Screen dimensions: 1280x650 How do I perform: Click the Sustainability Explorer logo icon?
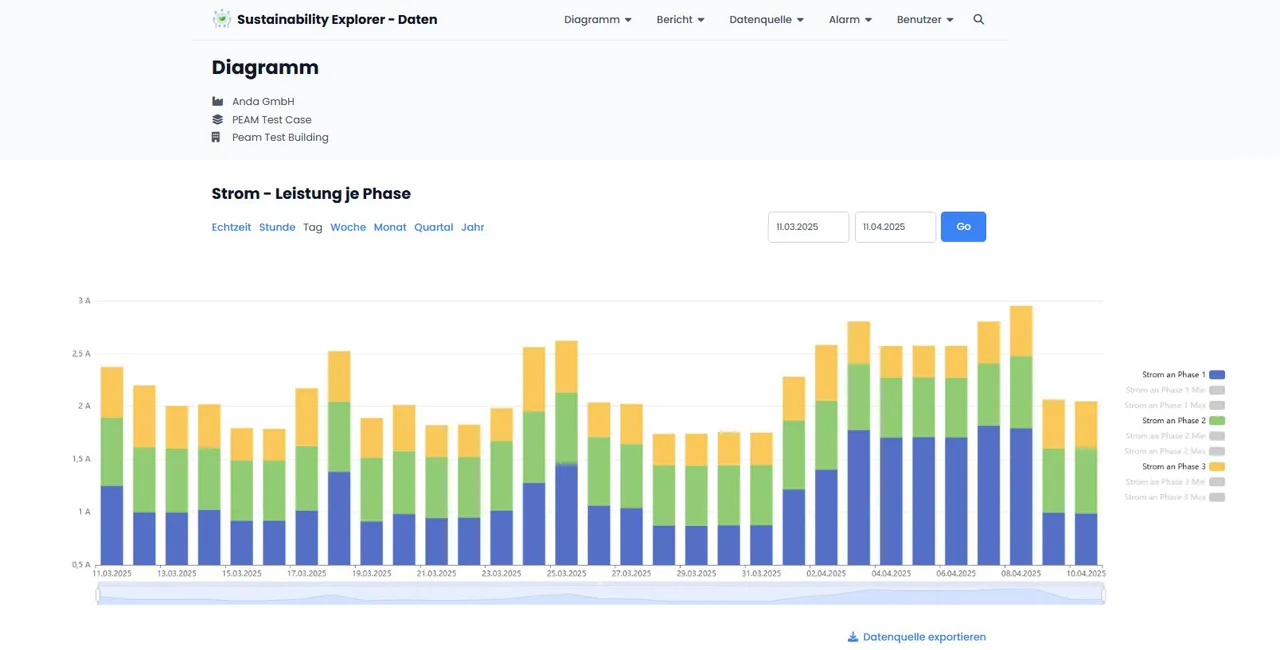(x=221, y=19)
